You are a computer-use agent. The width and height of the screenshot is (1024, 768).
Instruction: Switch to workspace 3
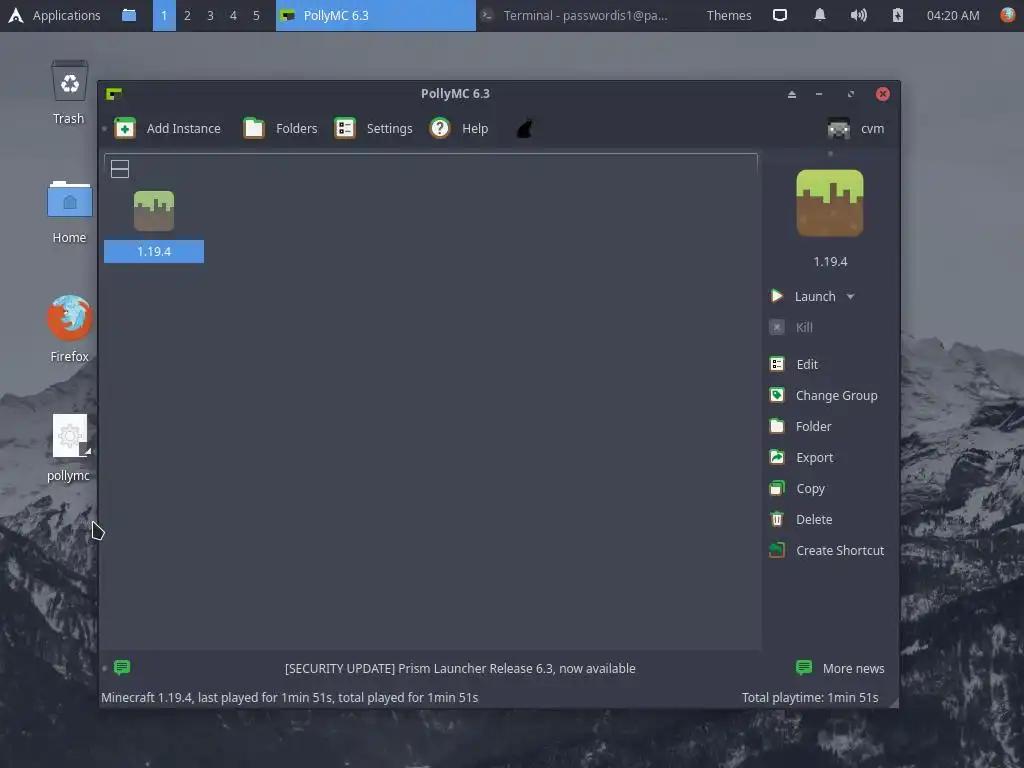coord(210,16)
